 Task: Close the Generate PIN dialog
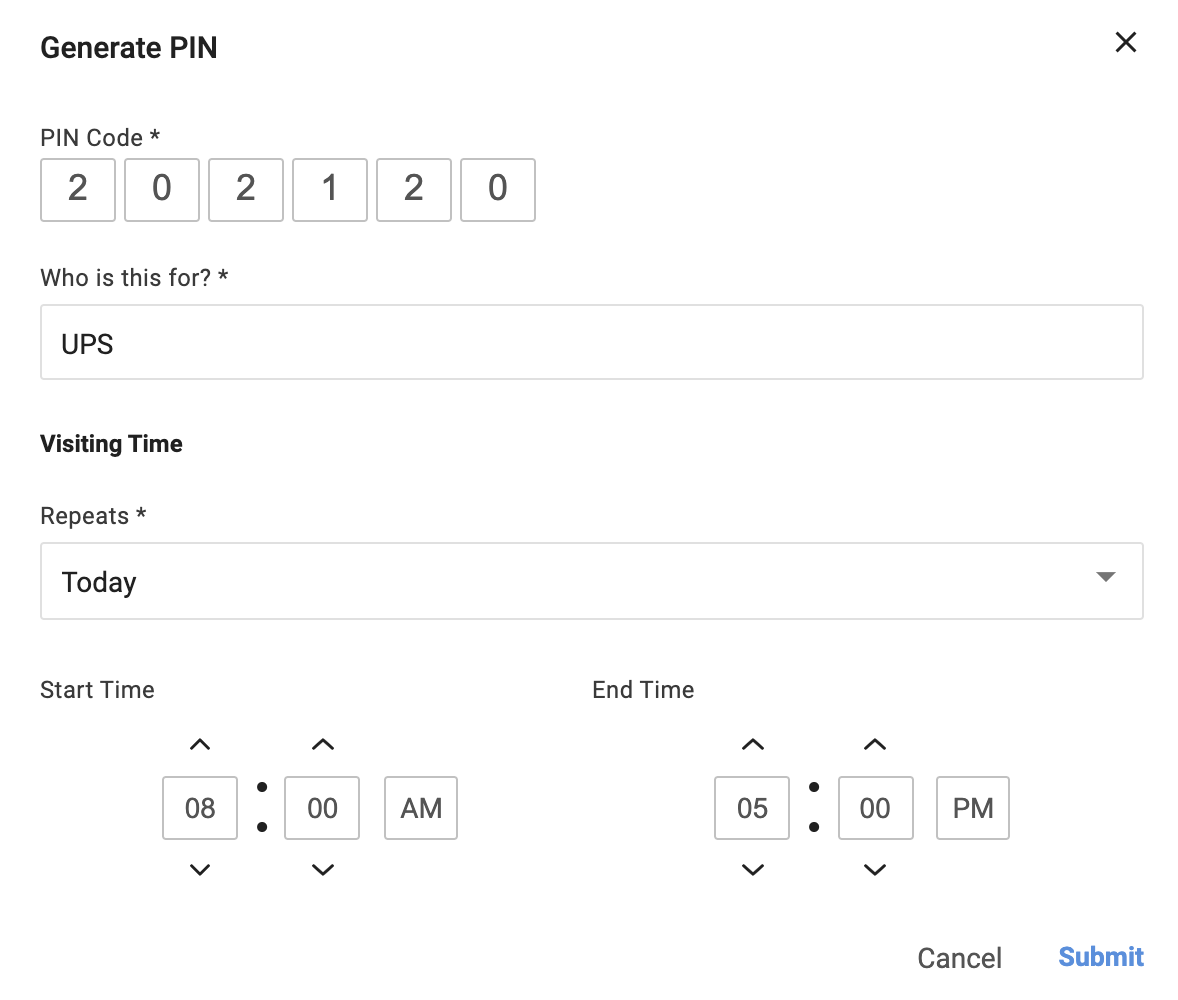click(x=1126, y=42)
